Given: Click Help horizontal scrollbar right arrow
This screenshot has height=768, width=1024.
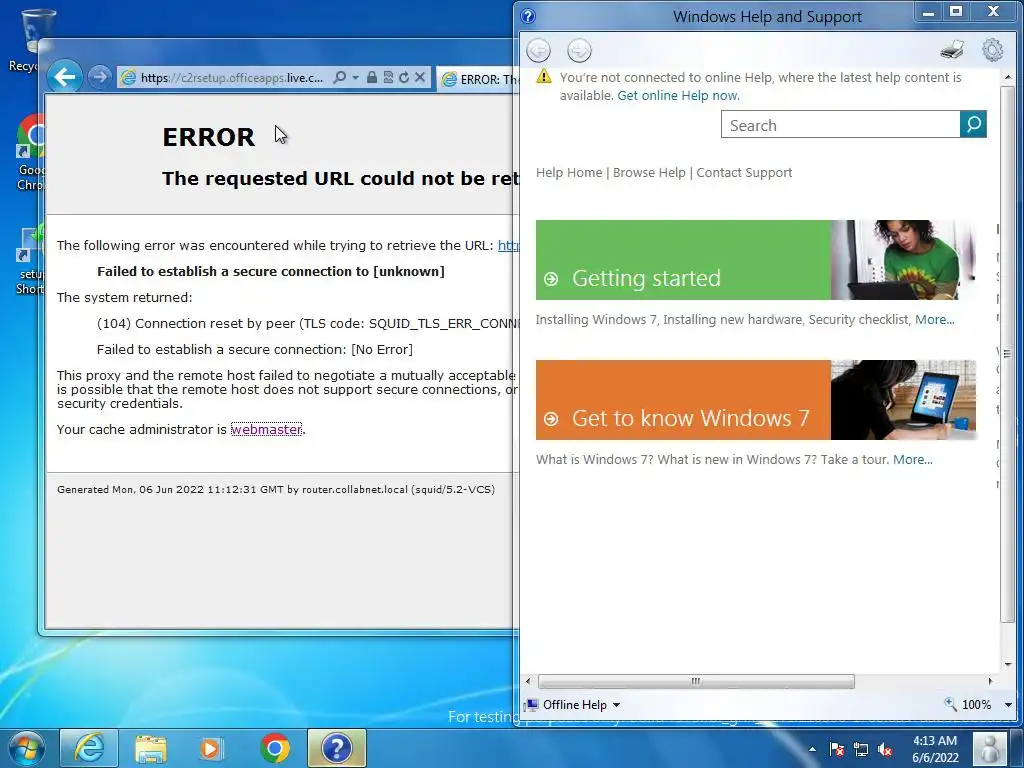Looking at the screenshot, I should pos(990,681).
